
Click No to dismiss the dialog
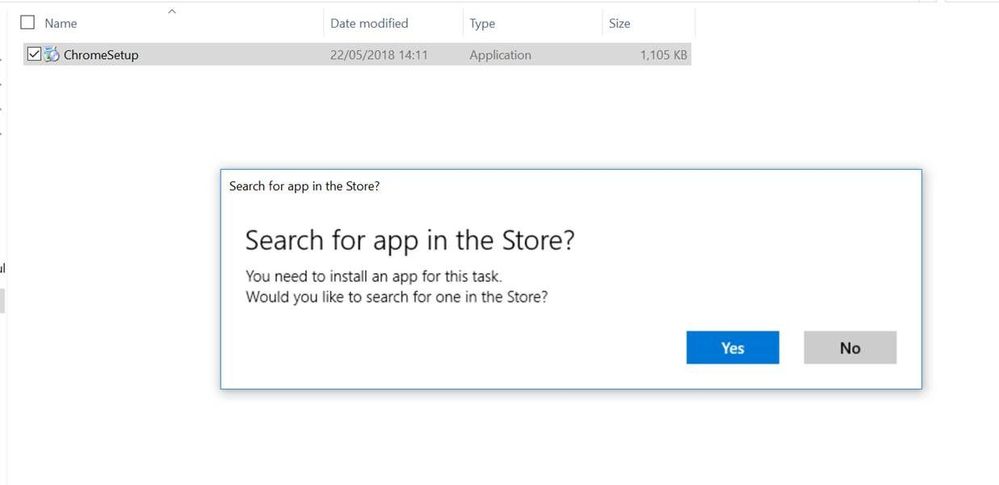click(x=850, y=347)
